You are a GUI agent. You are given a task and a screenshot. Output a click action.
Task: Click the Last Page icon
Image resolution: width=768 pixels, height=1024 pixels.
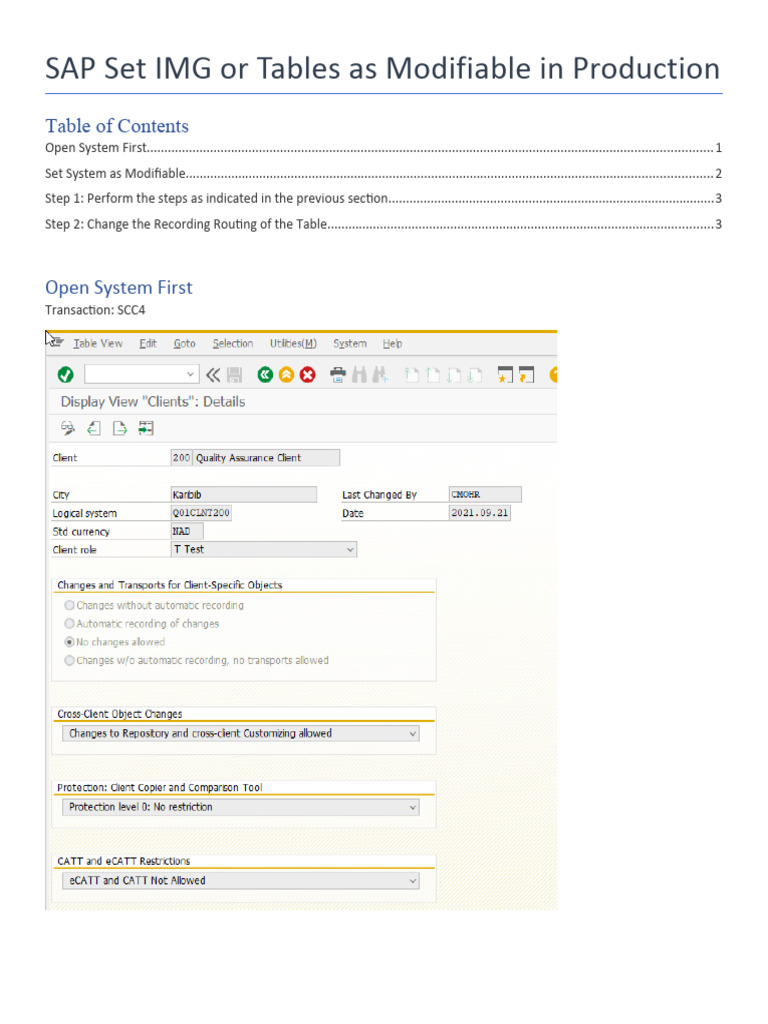[x=475, y=375]
